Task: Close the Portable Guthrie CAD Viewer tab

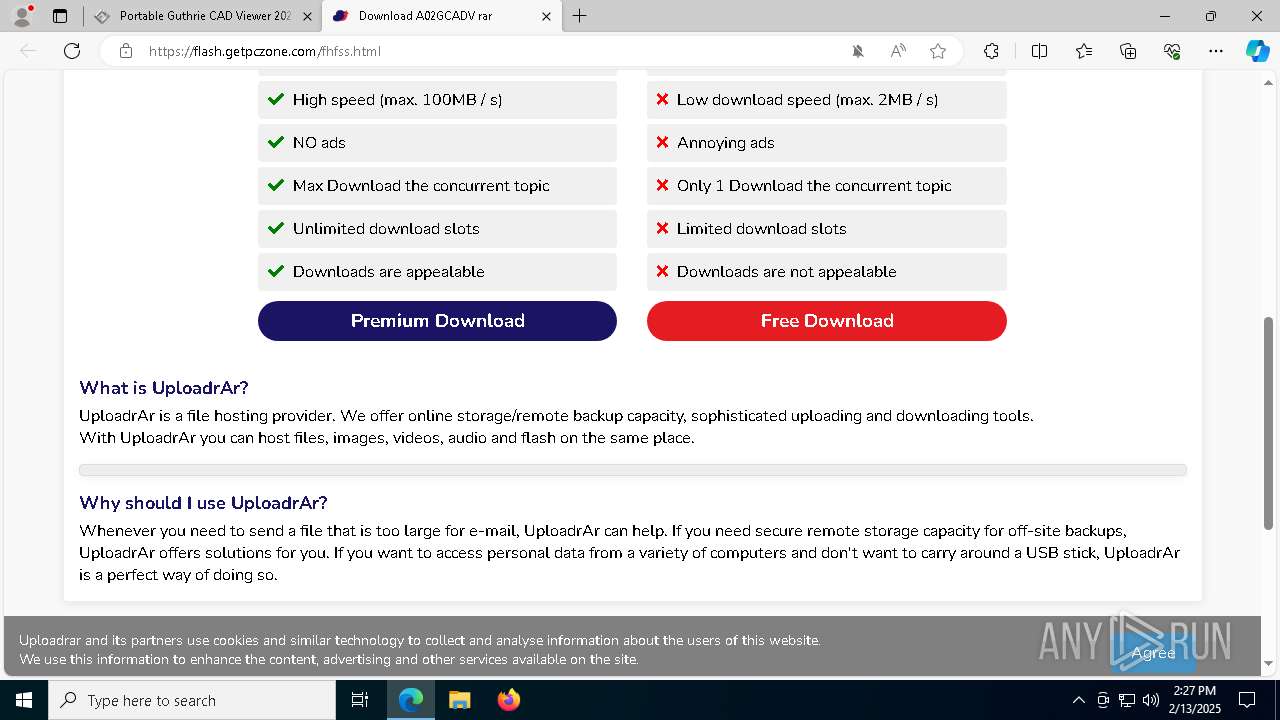Action: pos(307,16)
